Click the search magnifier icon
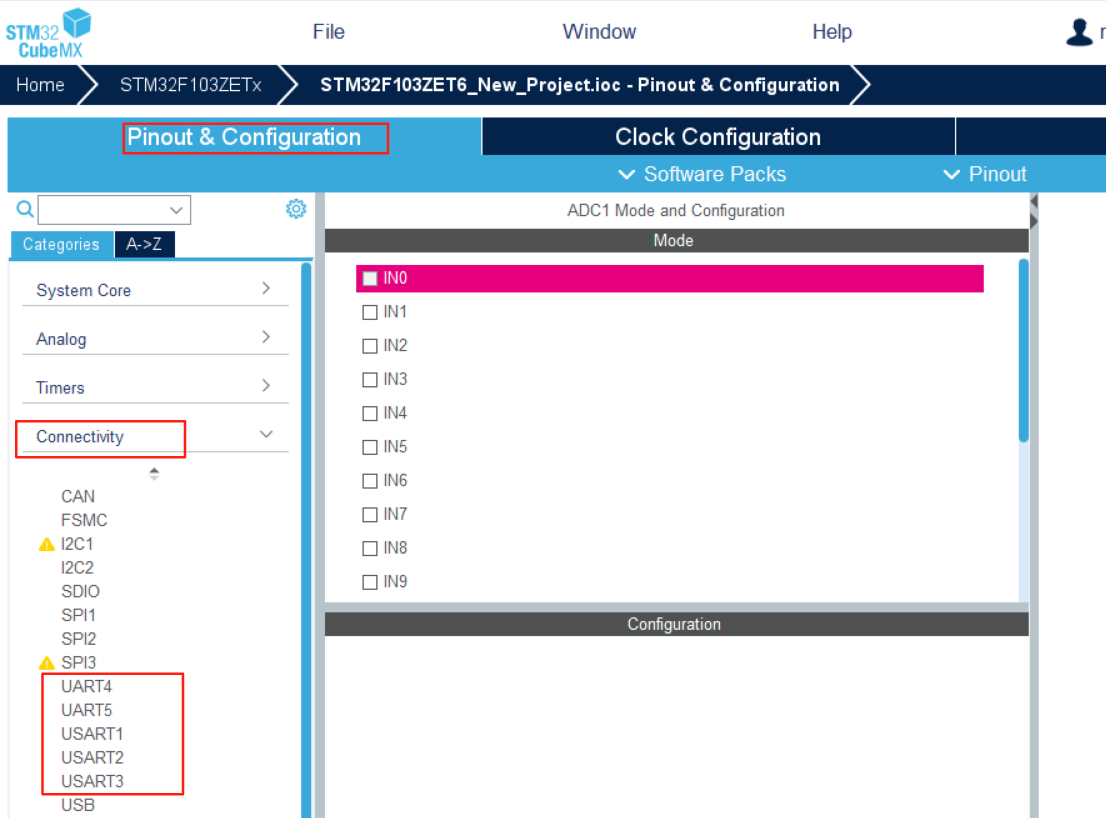This screenshot has height=818, width=1106. 24,209
